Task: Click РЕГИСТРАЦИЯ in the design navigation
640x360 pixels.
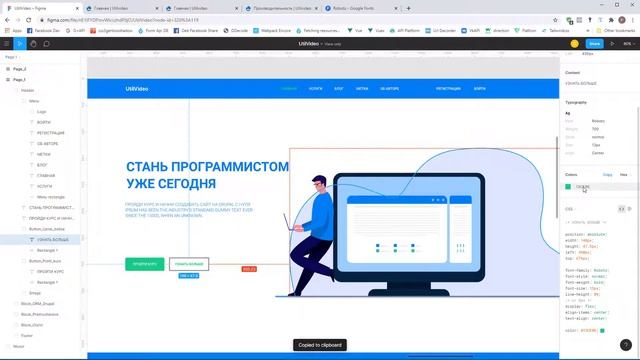Action: (x=448, y=89)
